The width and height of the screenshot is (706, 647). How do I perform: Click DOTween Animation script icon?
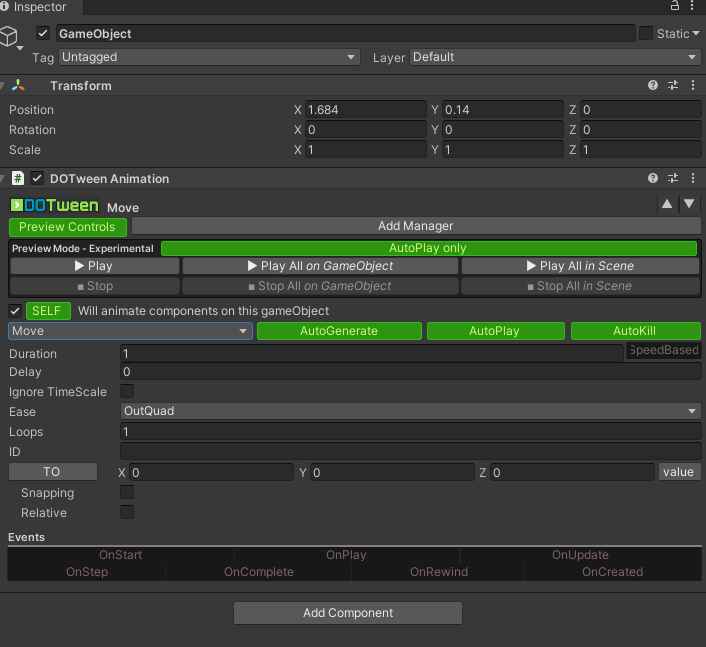click(18, 178)
